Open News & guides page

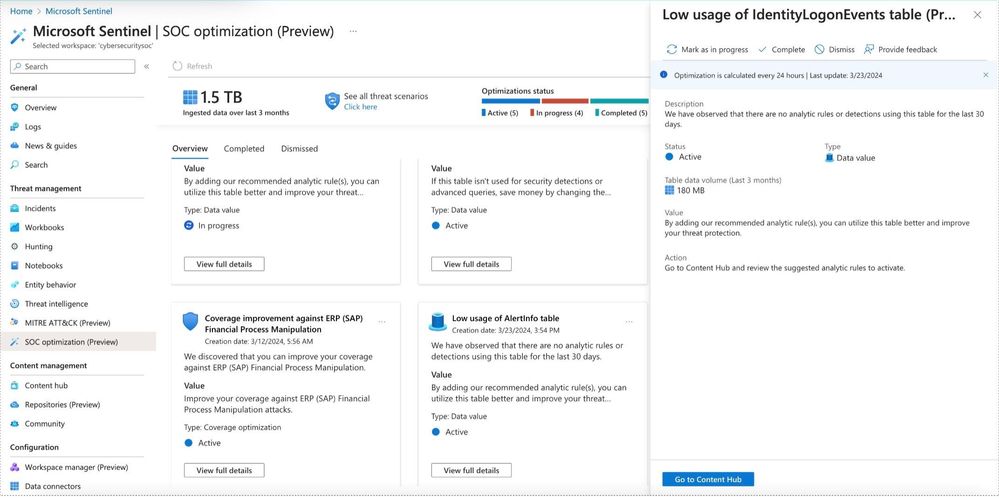50,146
